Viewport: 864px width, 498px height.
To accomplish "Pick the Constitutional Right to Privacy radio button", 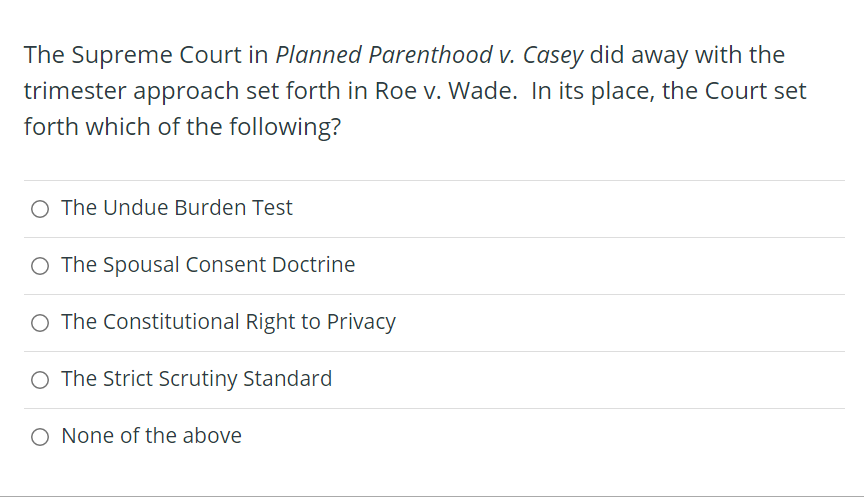I will 40,323.
